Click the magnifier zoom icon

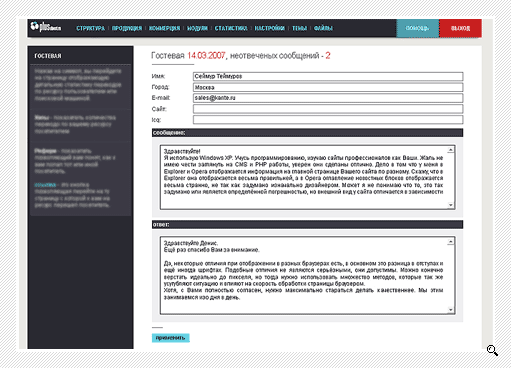tap(492, 351)
